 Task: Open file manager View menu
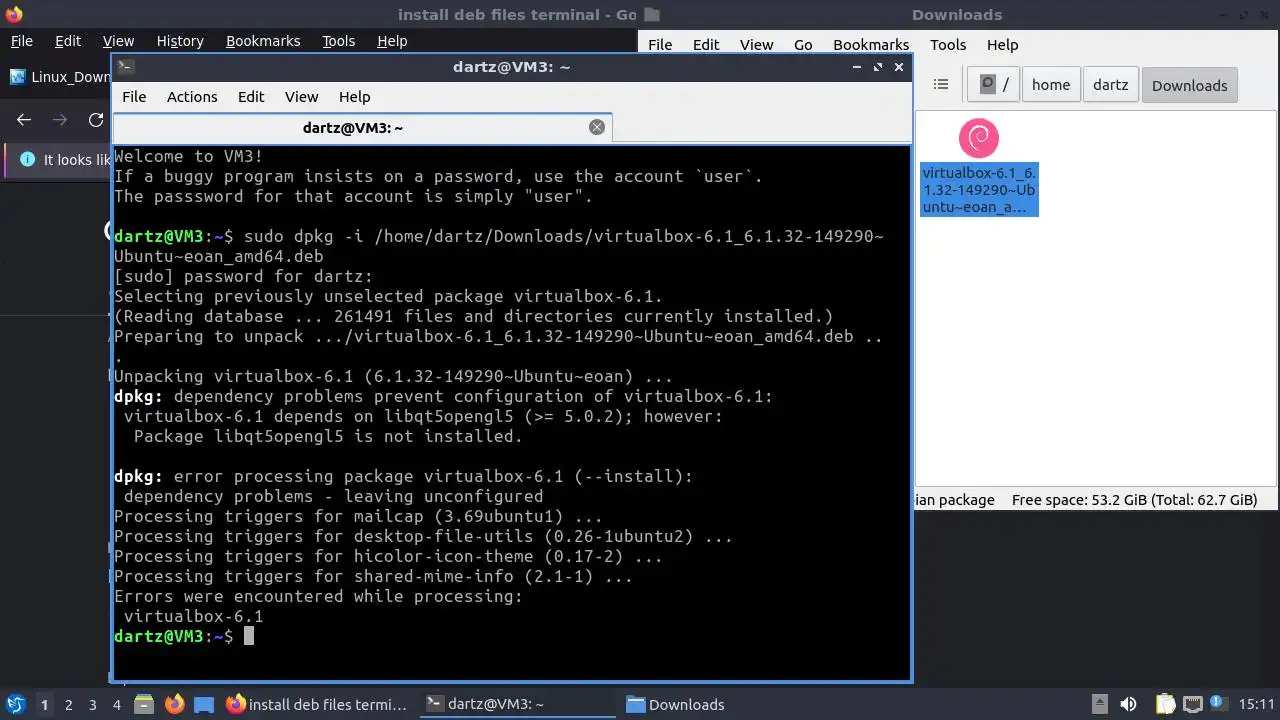point(756,45)
